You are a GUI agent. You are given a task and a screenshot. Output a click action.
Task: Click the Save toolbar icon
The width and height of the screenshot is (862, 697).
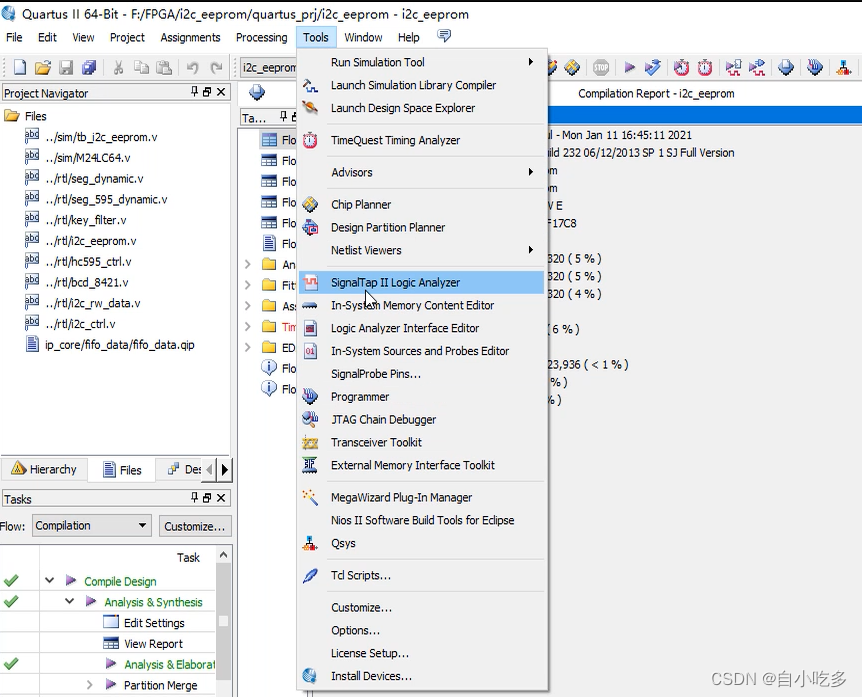(x=66, y=68)
